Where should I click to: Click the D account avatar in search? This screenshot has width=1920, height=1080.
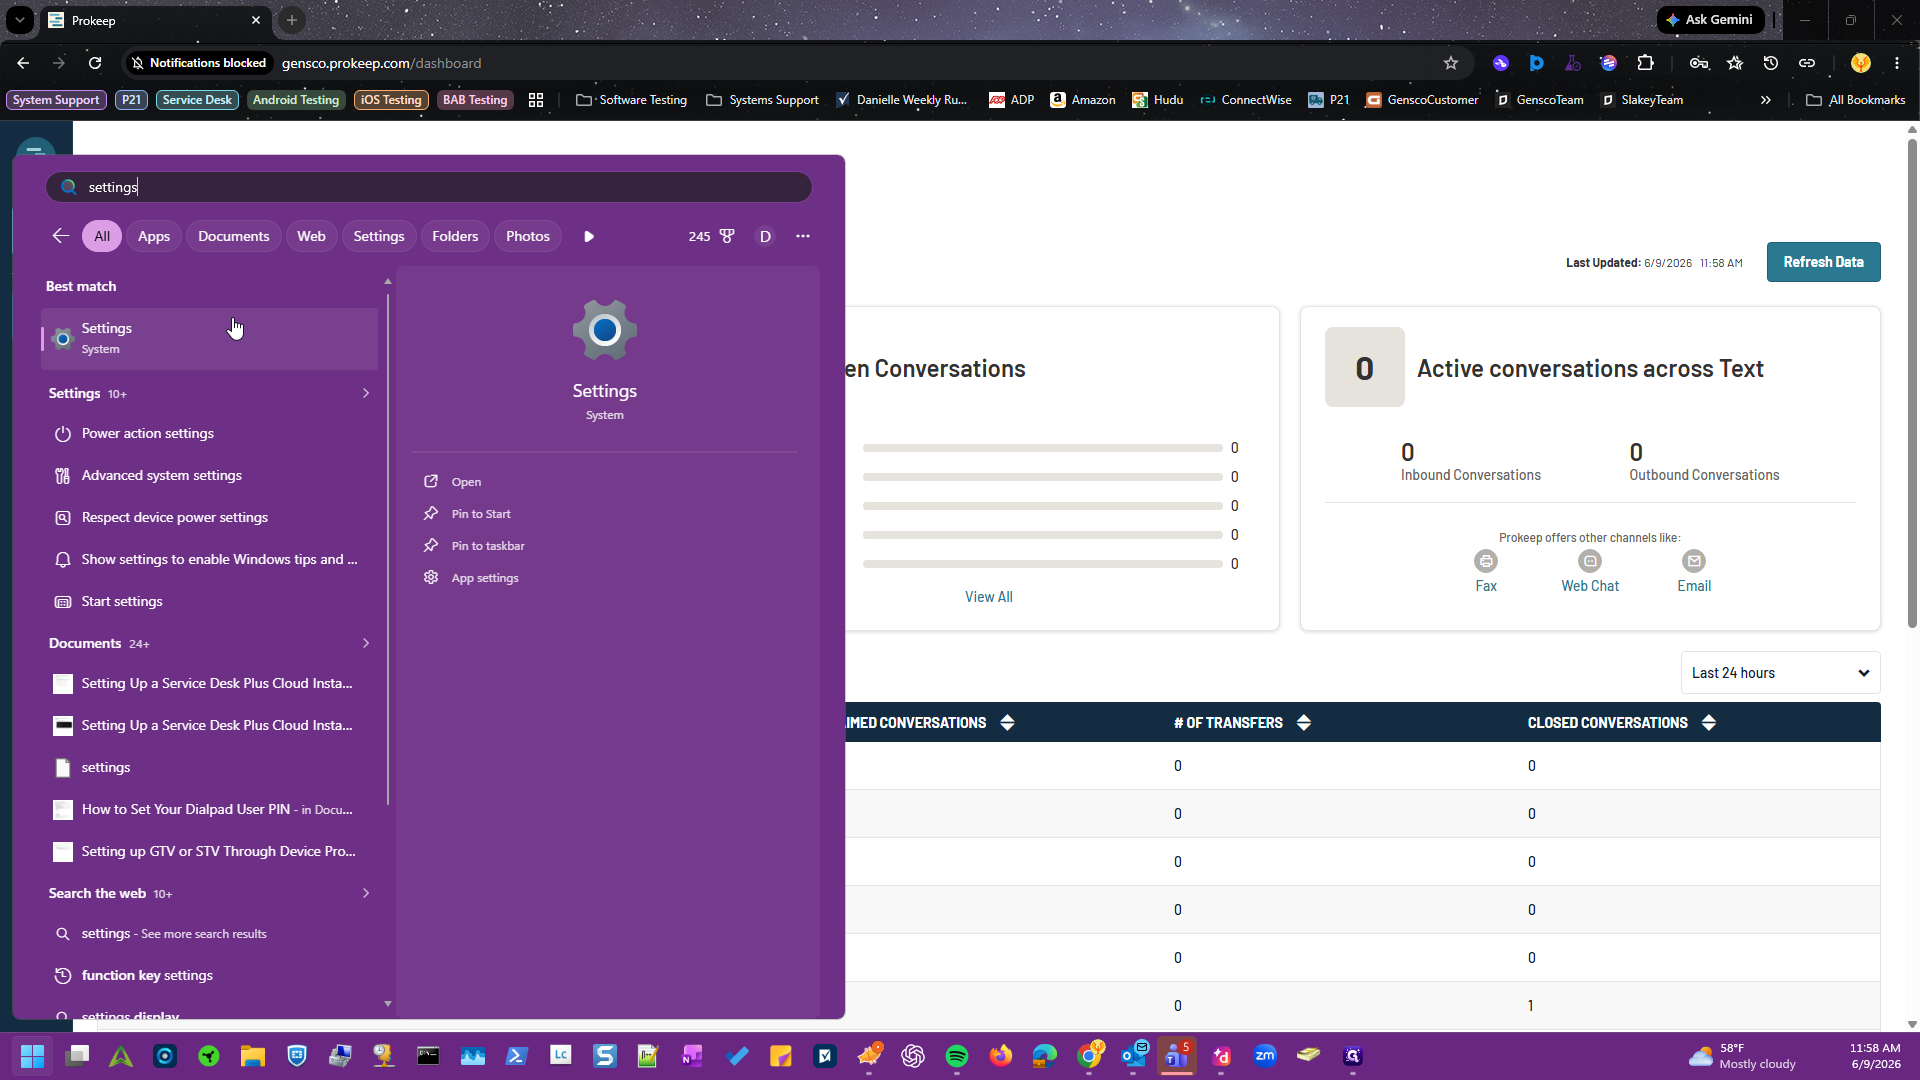(x=765, y=236)
